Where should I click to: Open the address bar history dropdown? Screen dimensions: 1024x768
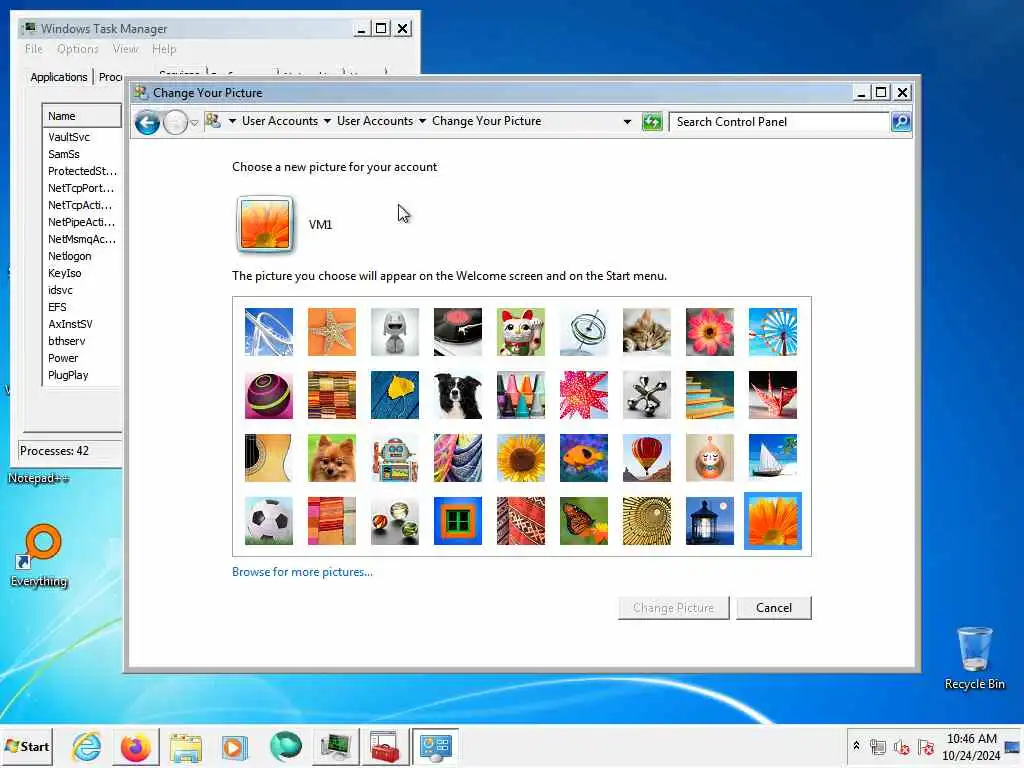[x=627, y=122]
